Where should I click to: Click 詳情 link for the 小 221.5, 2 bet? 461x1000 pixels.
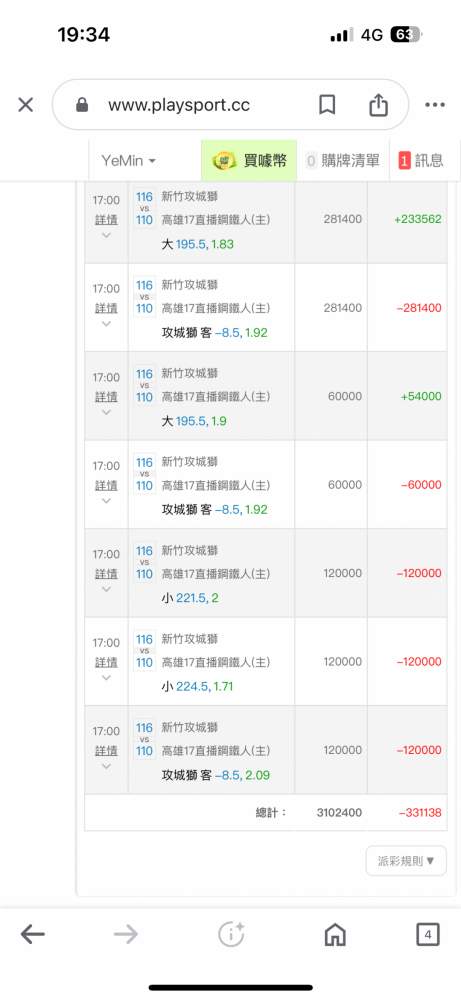coord(106,574)
